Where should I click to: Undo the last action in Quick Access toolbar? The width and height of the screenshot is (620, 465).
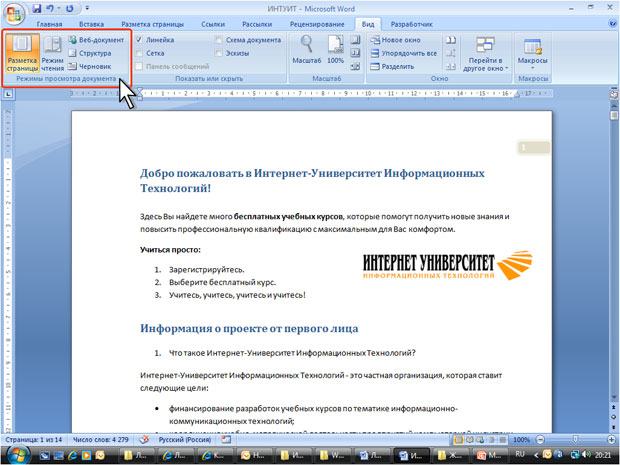tap(50, 8)
